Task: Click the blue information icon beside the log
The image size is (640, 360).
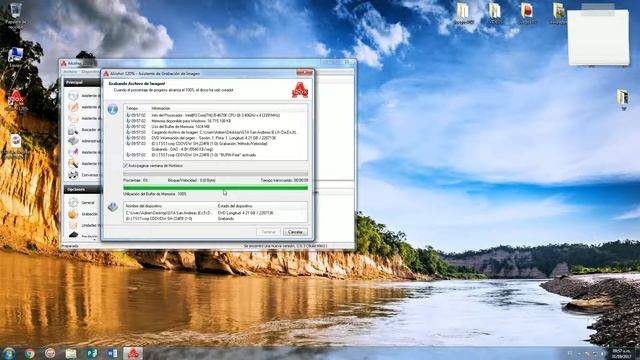Action: [113, 109]
